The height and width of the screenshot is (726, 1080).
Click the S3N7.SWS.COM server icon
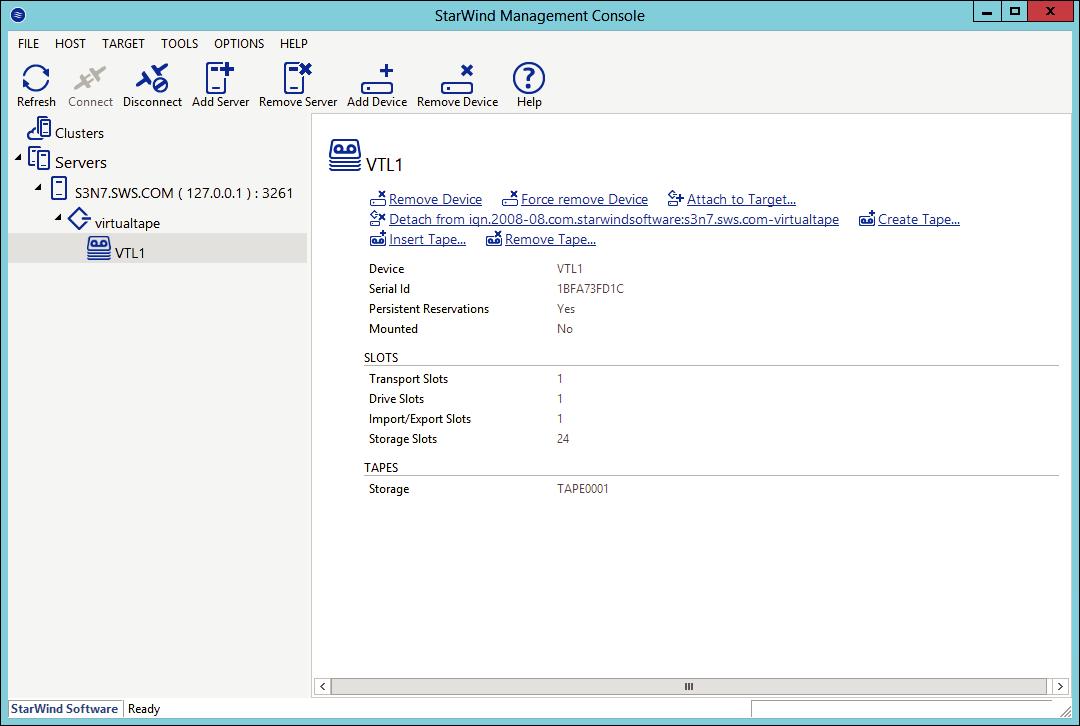tap(59, 188)
